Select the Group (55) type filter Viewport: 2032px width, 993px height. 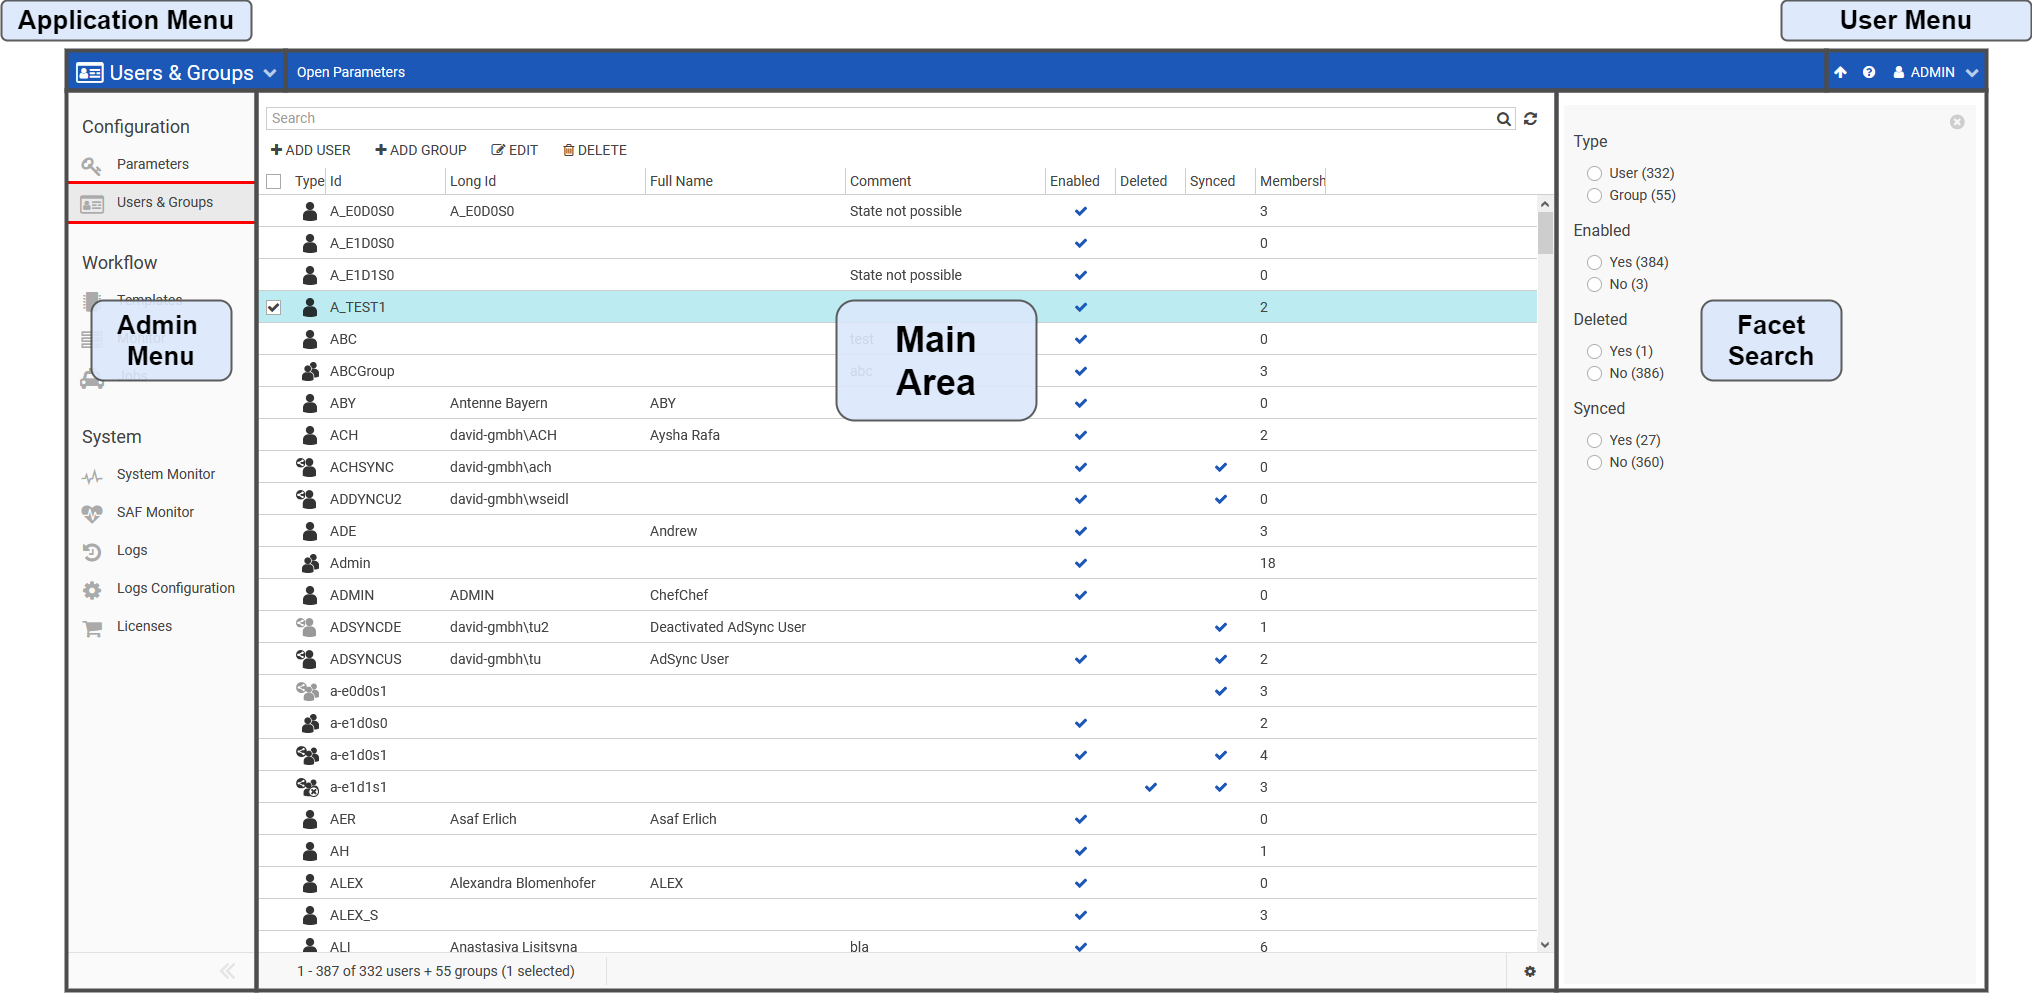tap(1594, 196)
